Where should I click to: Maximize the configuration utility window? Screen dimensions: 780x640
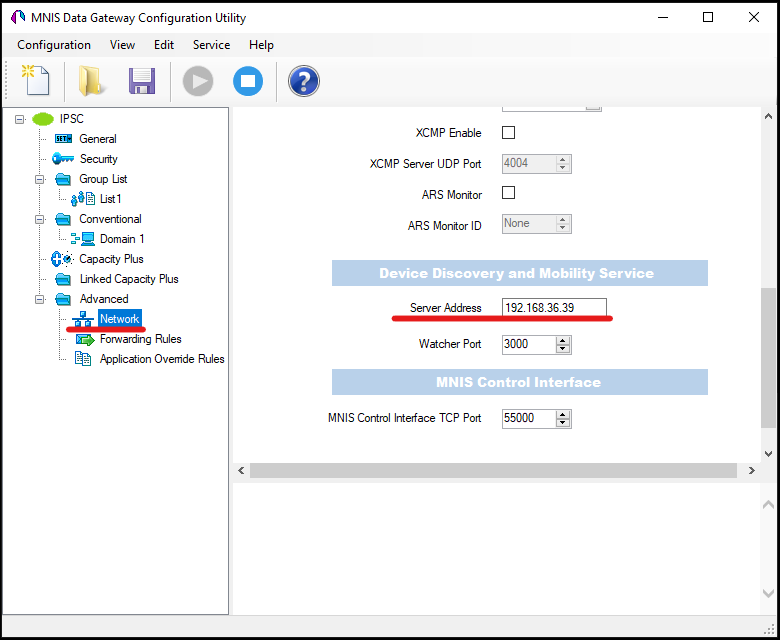(x=708, y=17)
